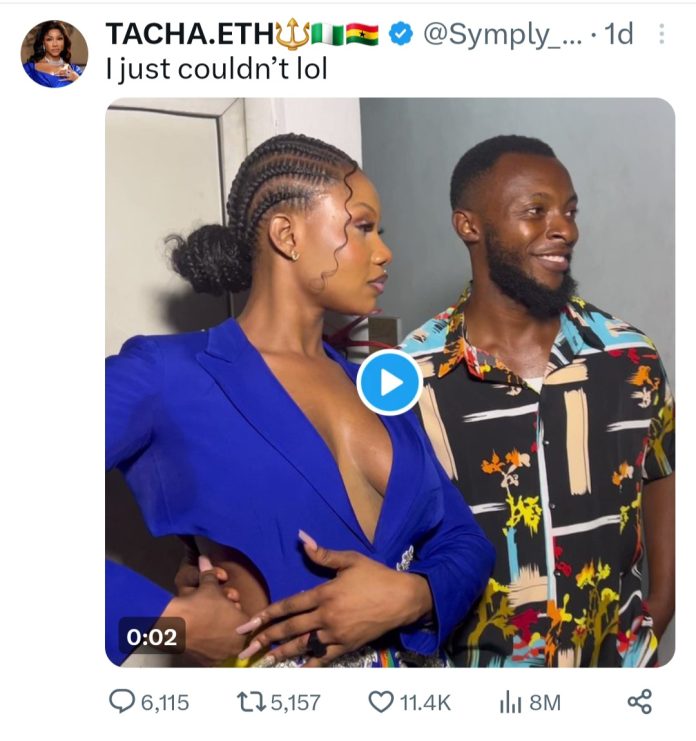Click the trident emoji in the name
696x741 pixels.
pos(293,33)
